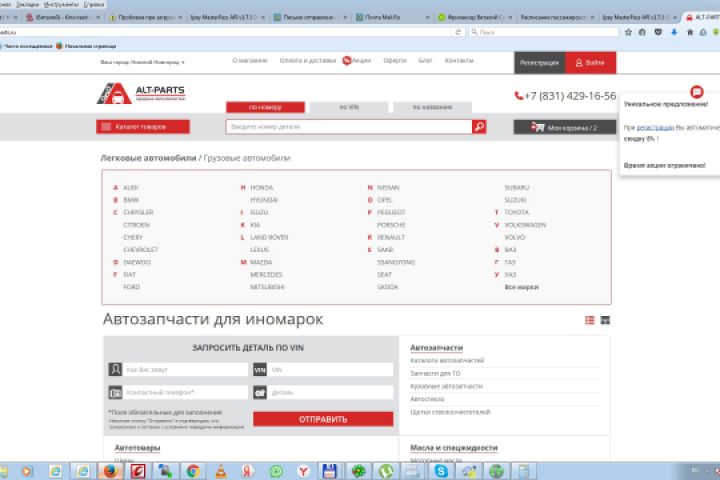
Task: Click the 'Кузовные автозапчасти' link
Action: (x=446, y=386)
